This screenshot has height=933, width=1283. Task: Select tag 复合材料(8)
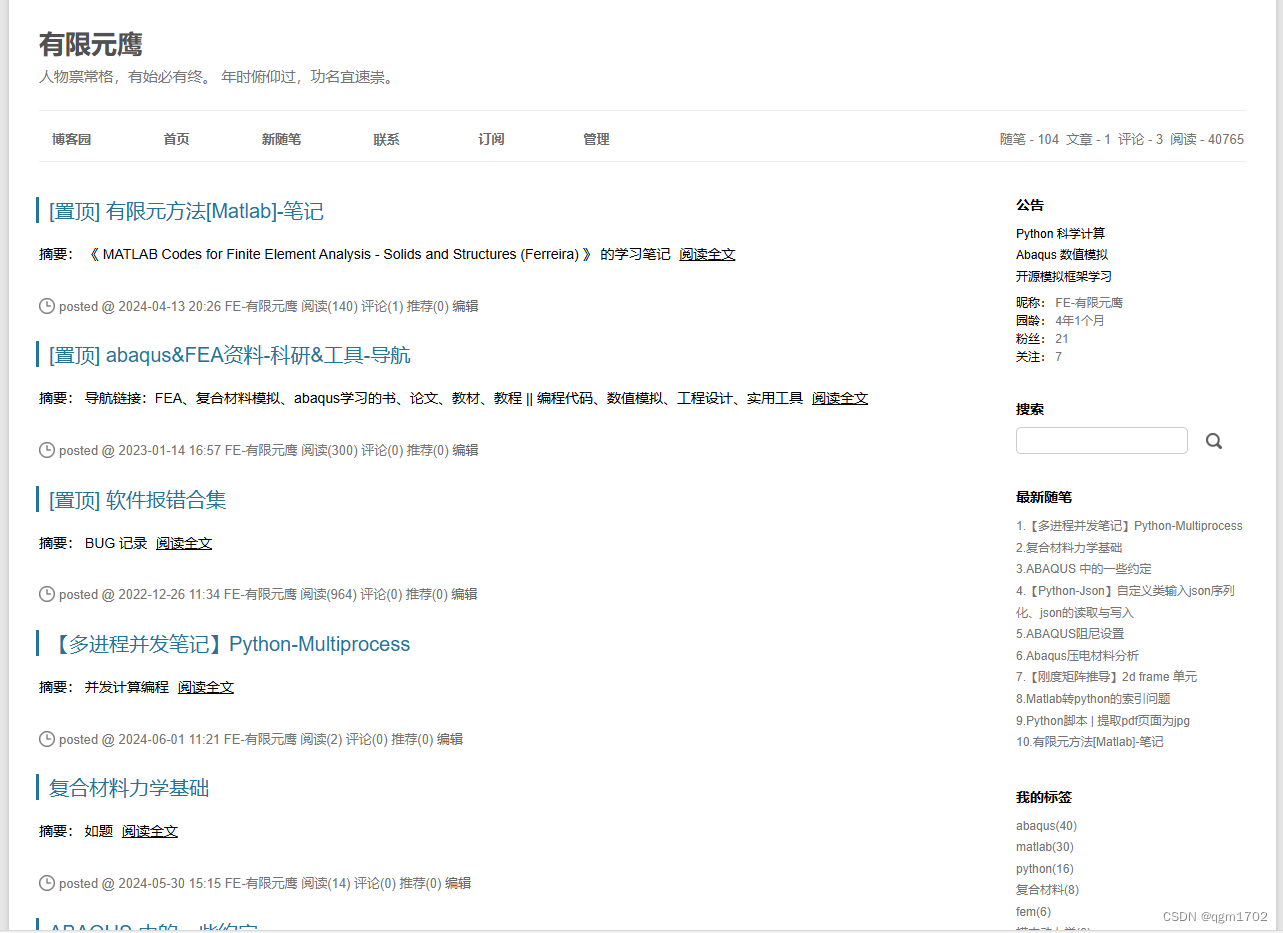1047,890
